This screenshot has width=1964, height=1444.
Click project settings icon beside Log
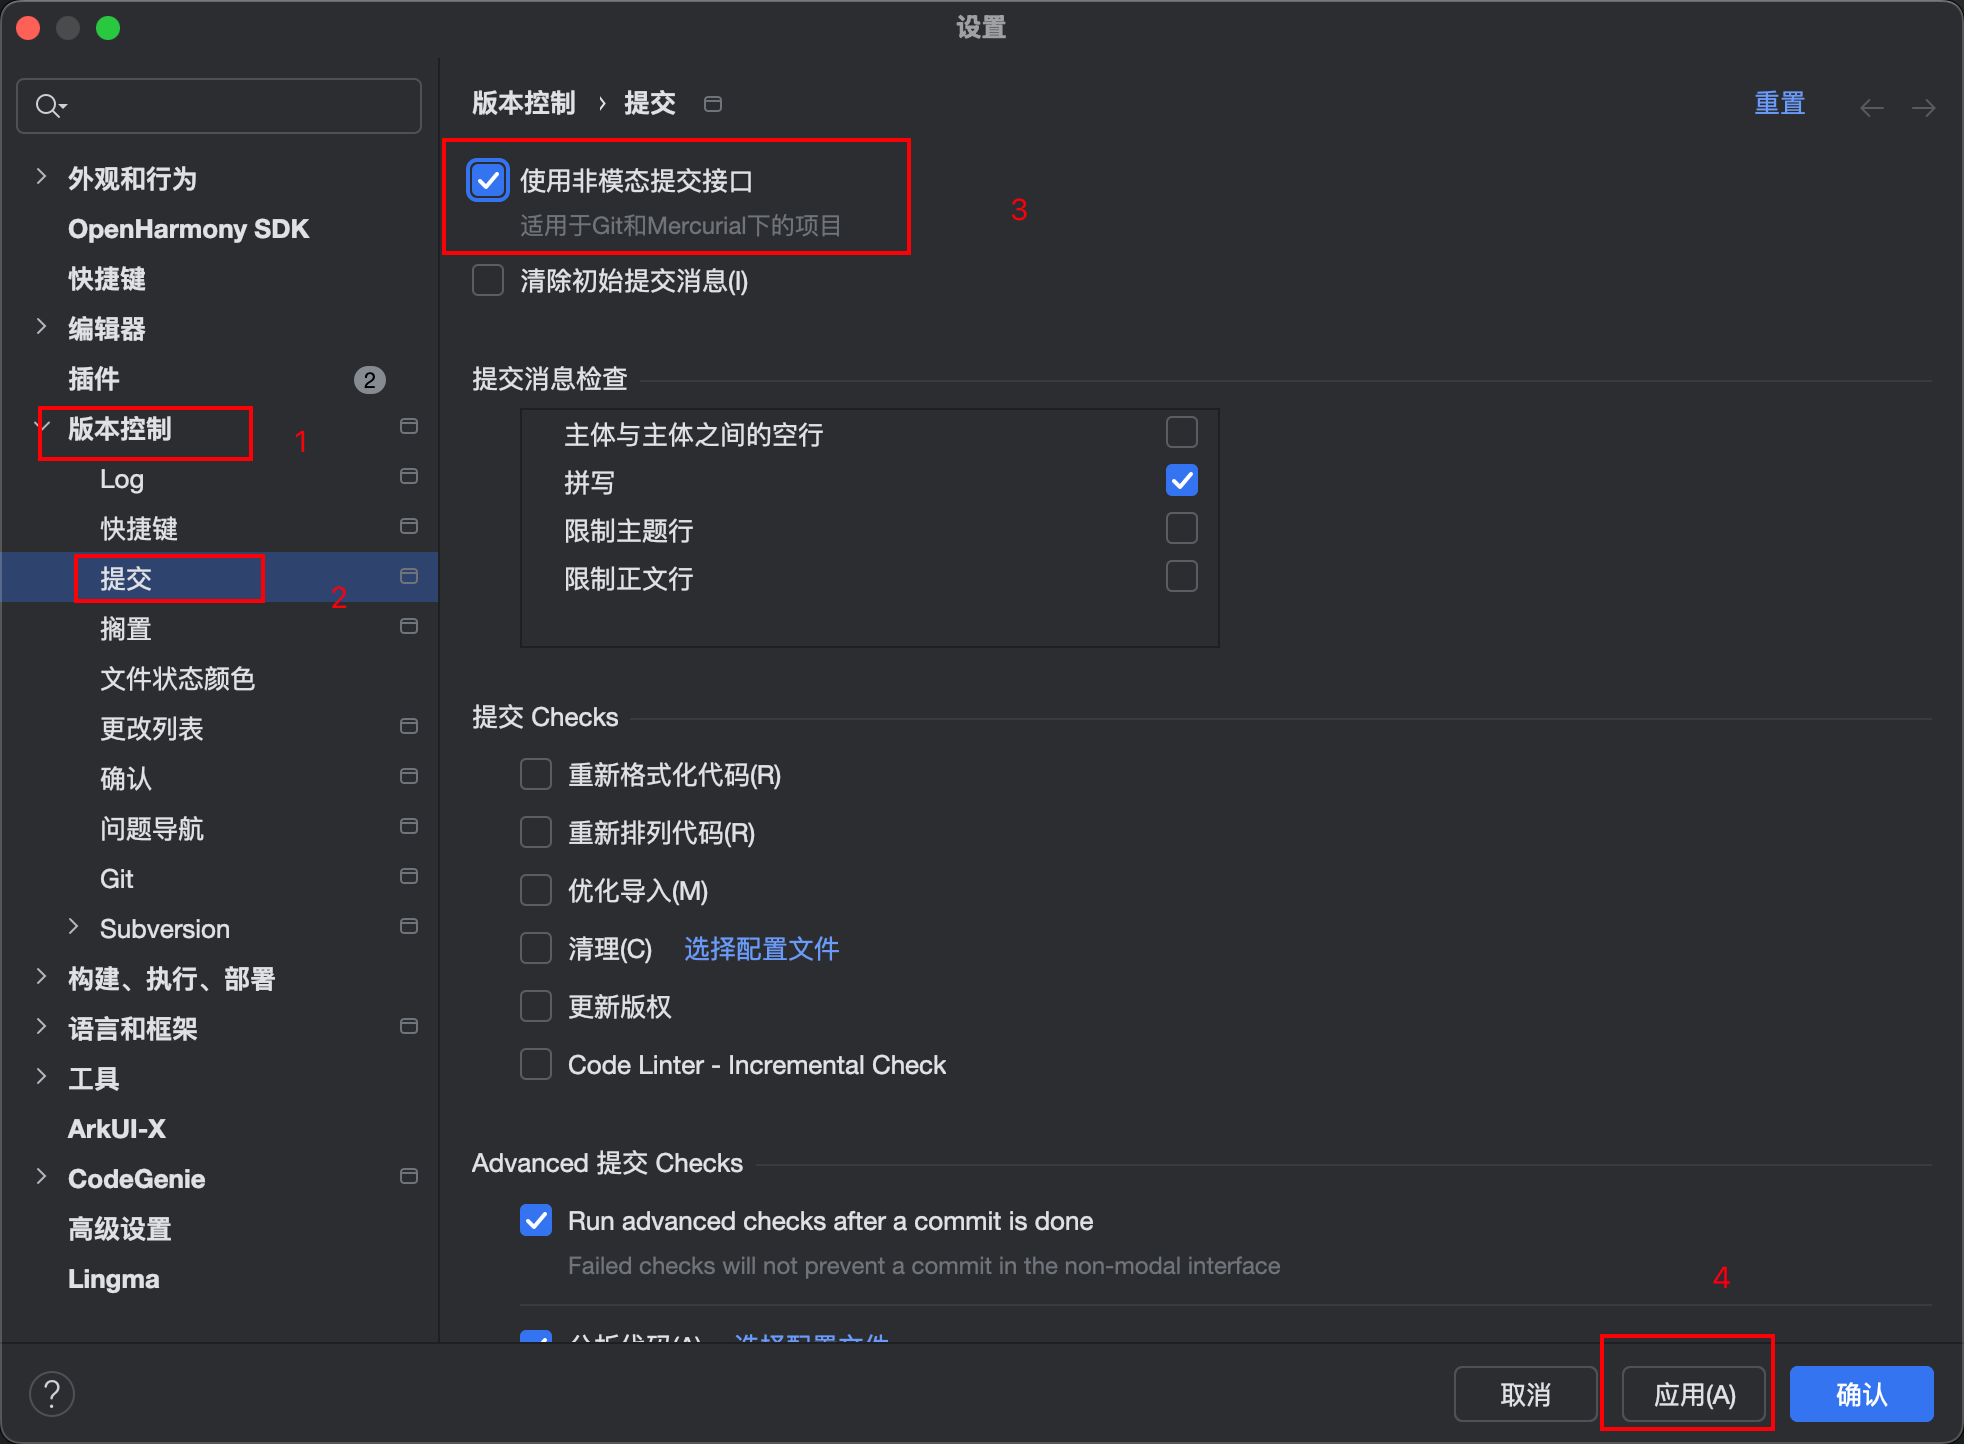pos(408,477)
